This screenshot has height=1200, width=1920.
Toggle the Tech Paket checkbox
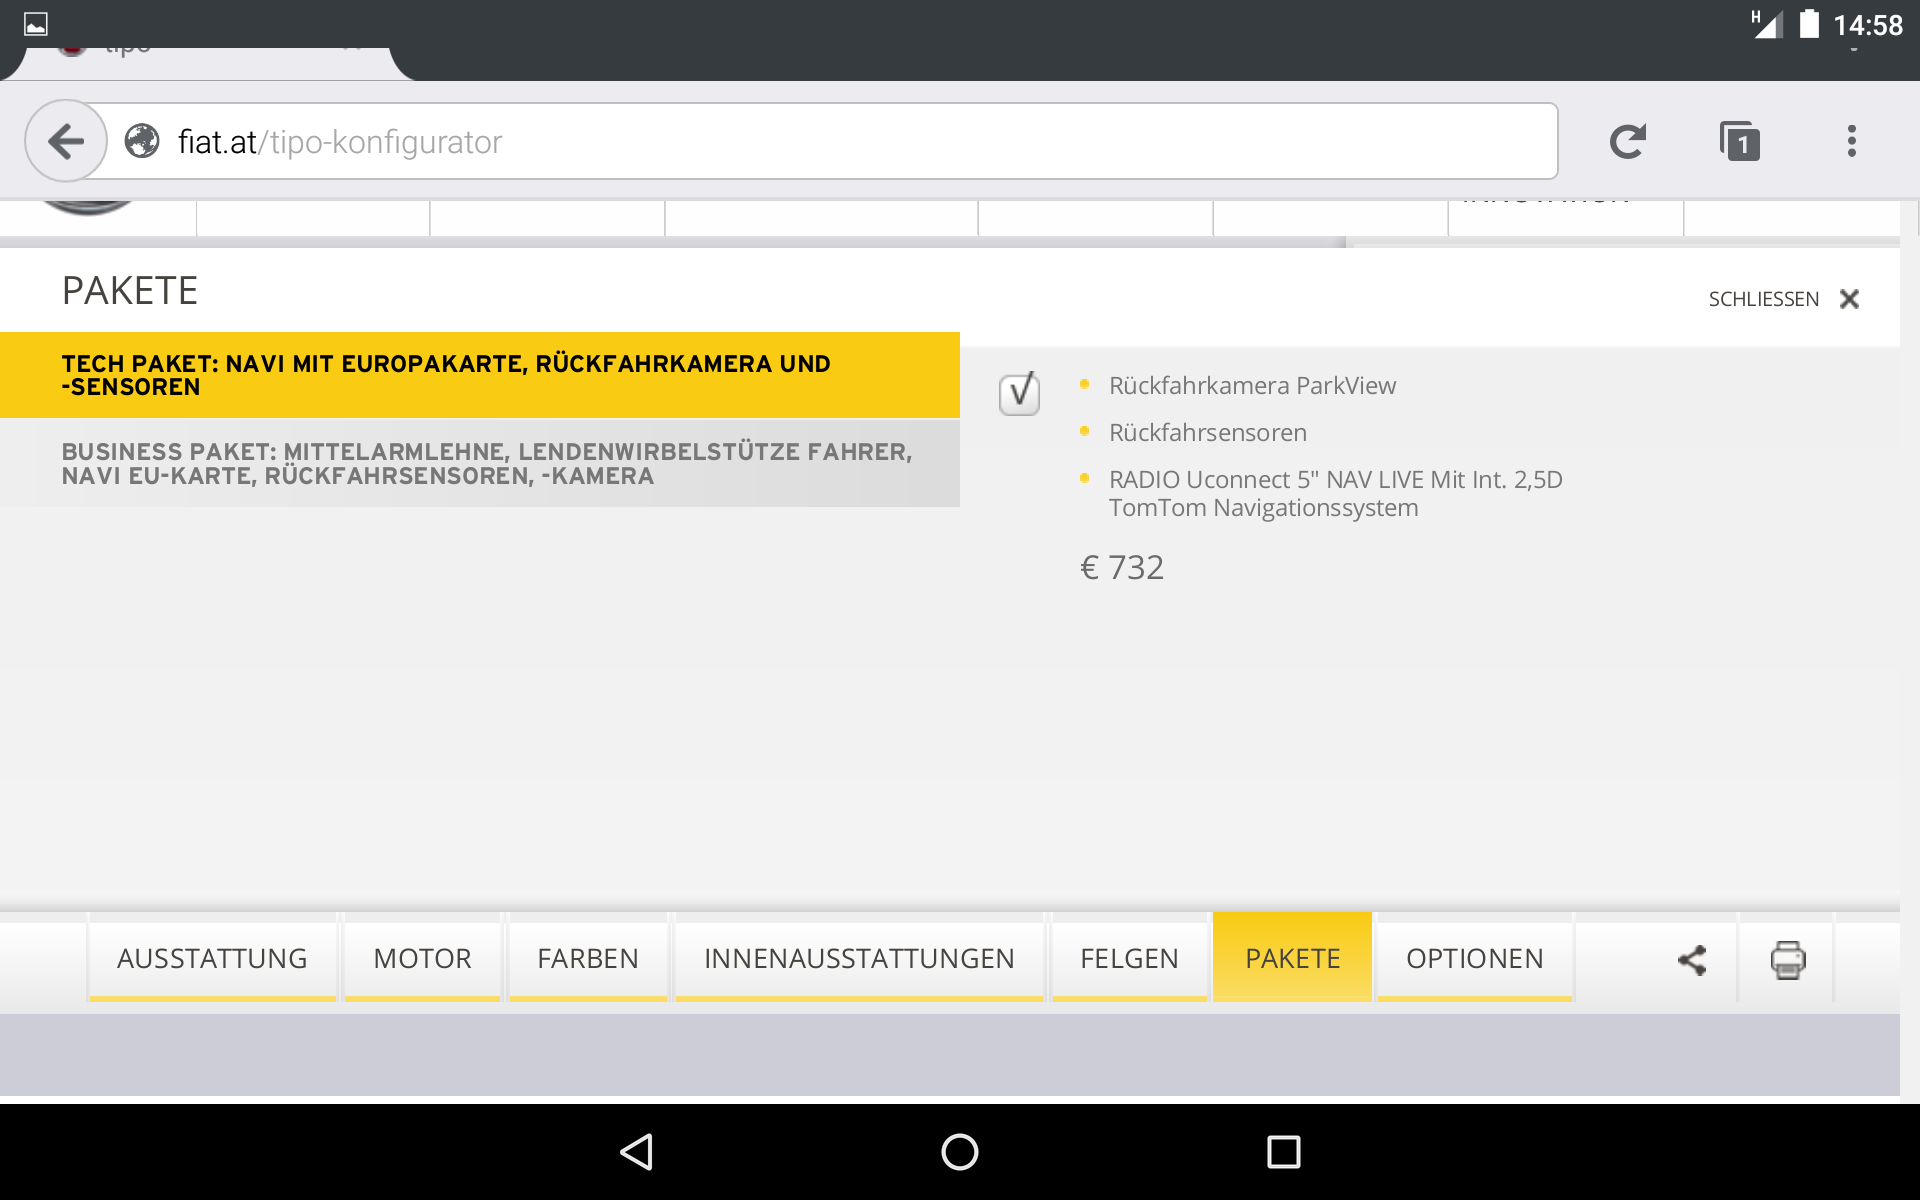pyautogui.click(x=1019, y=393)
